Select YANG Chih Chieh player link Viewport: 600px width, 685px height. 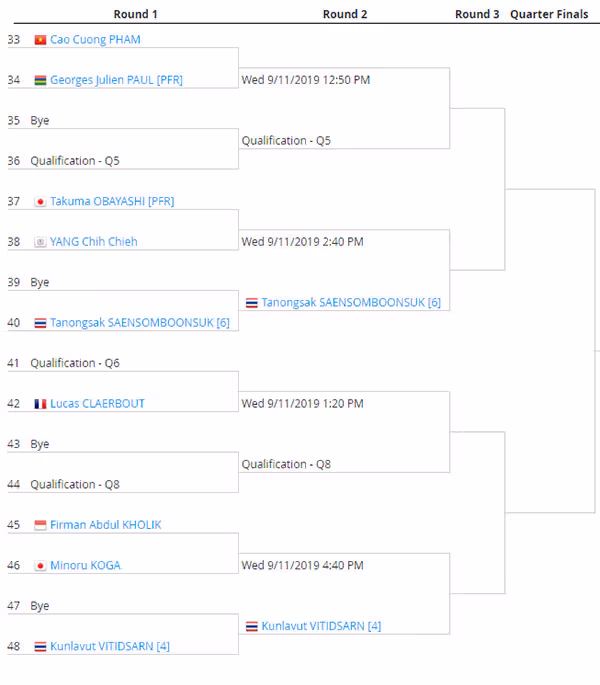[x=94, y=242]
